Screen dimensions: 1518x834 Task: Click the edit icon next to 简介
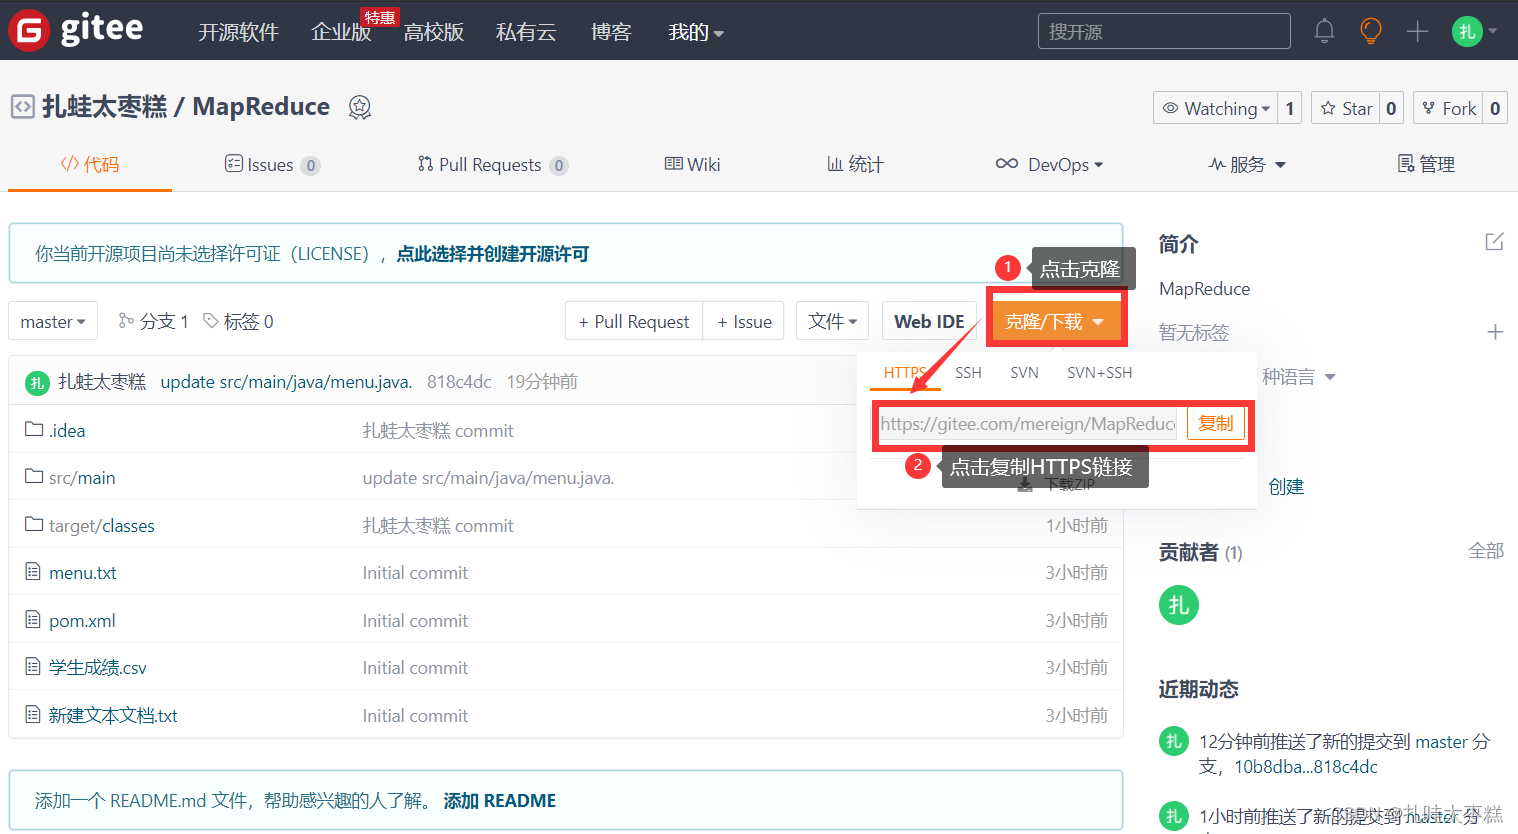tap(1493, 241)
